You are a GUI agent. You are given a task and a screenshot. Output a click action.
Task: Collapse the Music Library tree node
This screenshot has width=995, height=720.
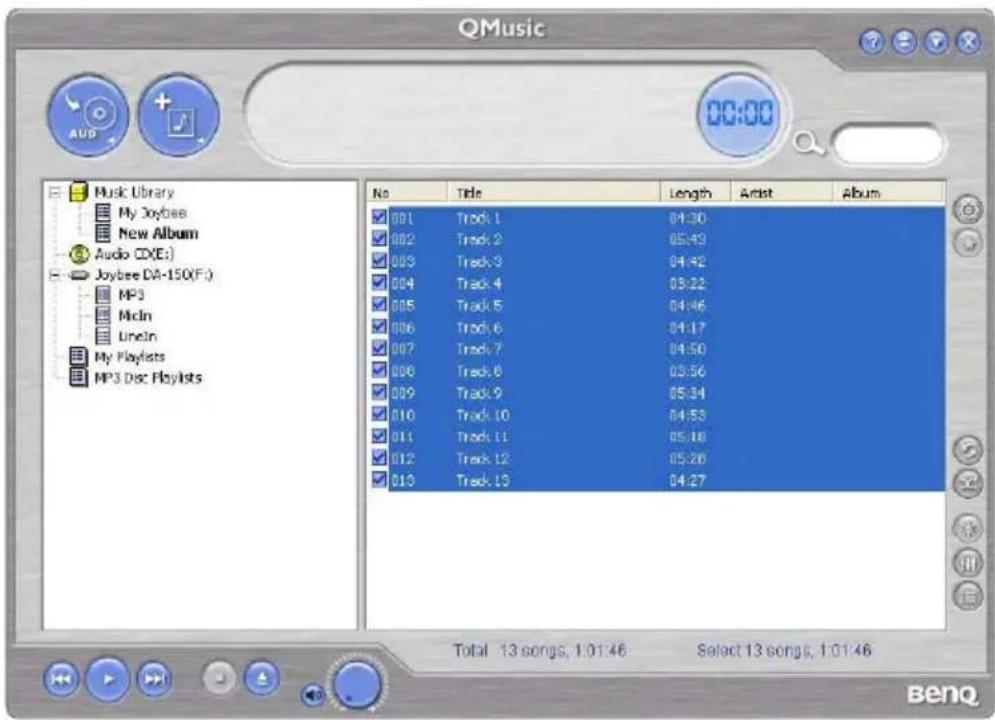pyautogui.click(x=56, y=192)
